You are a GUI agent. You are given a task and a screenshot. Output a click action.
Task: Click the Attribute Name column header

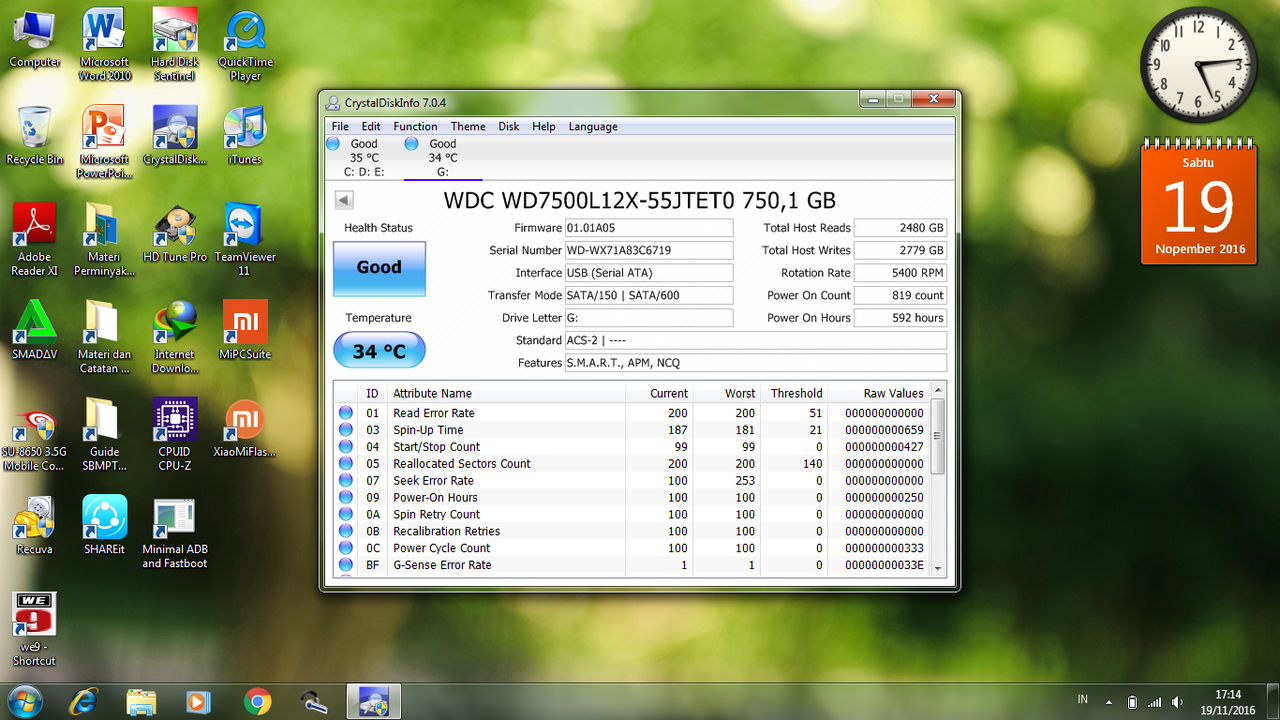[x=507, y=393]
